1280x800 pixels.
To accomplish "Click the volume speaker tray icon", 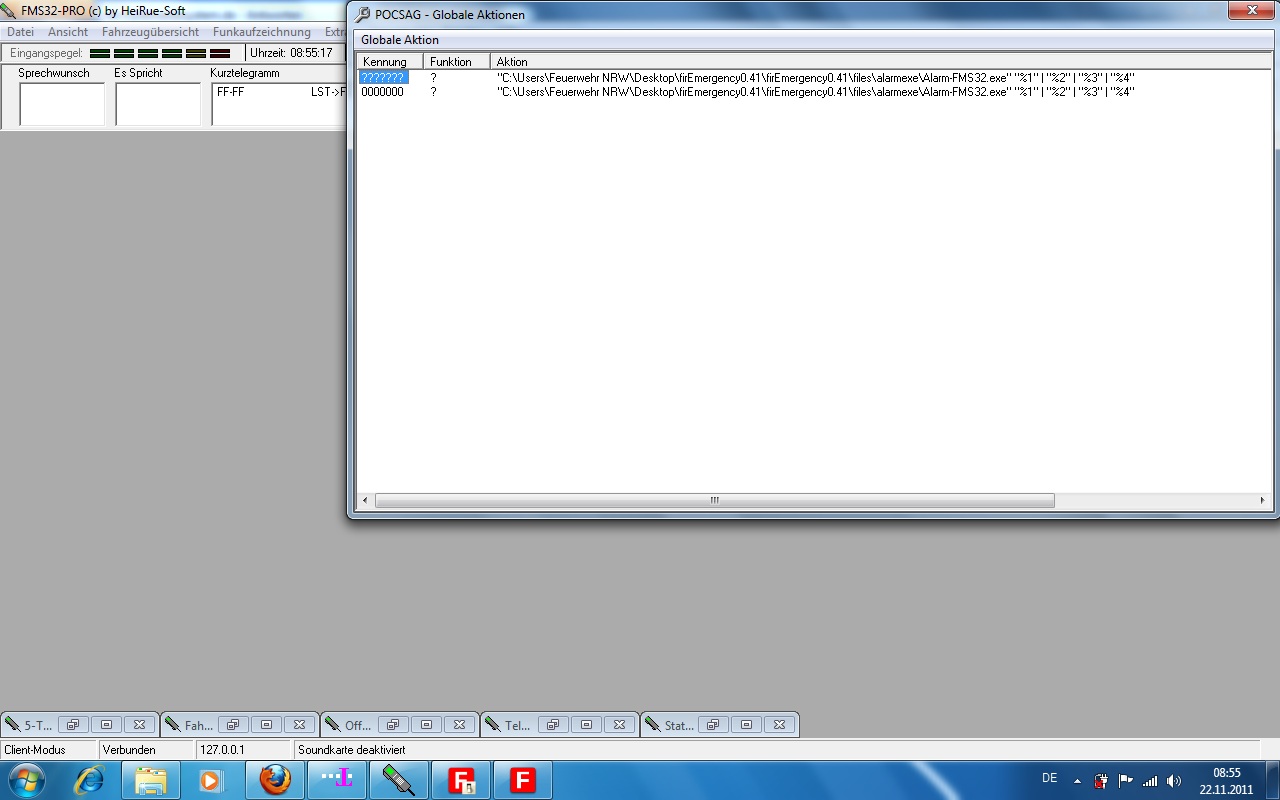I will [1174, 781].
